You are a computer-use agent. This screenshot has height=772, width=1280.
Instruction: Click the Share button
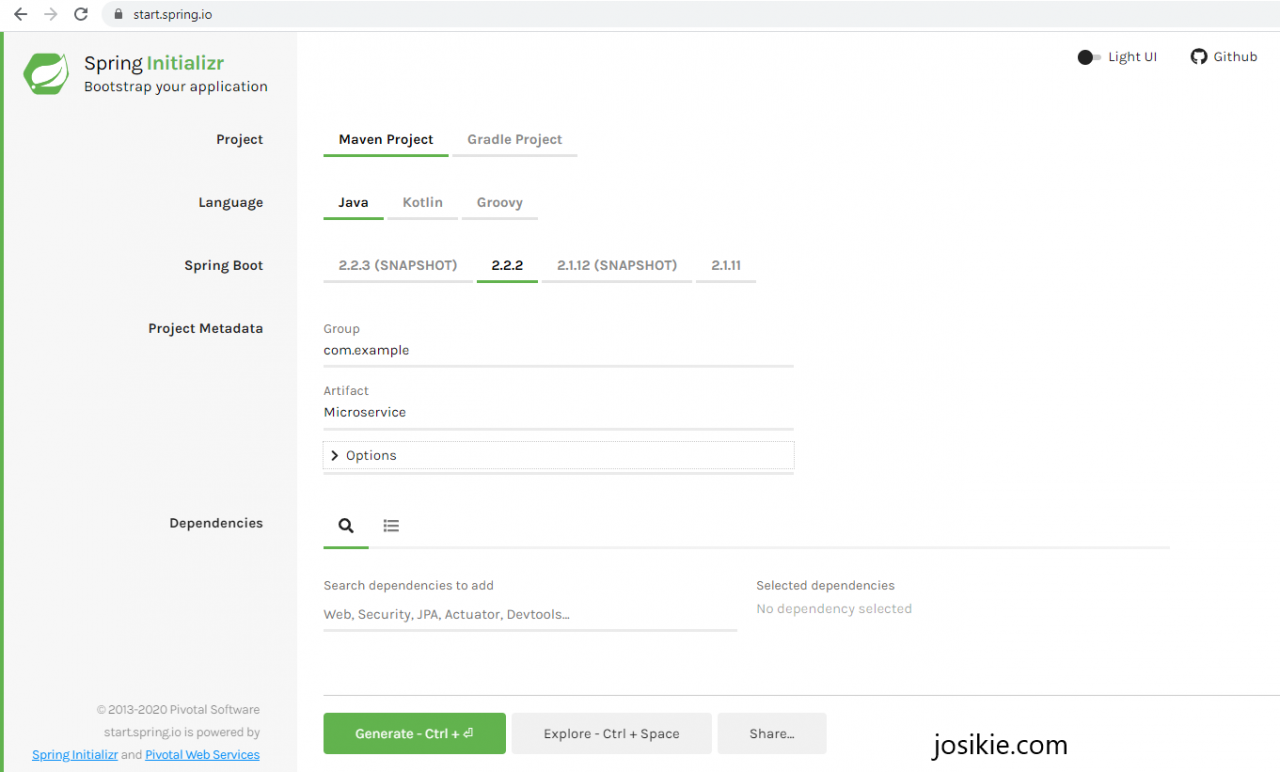point(771,733)
